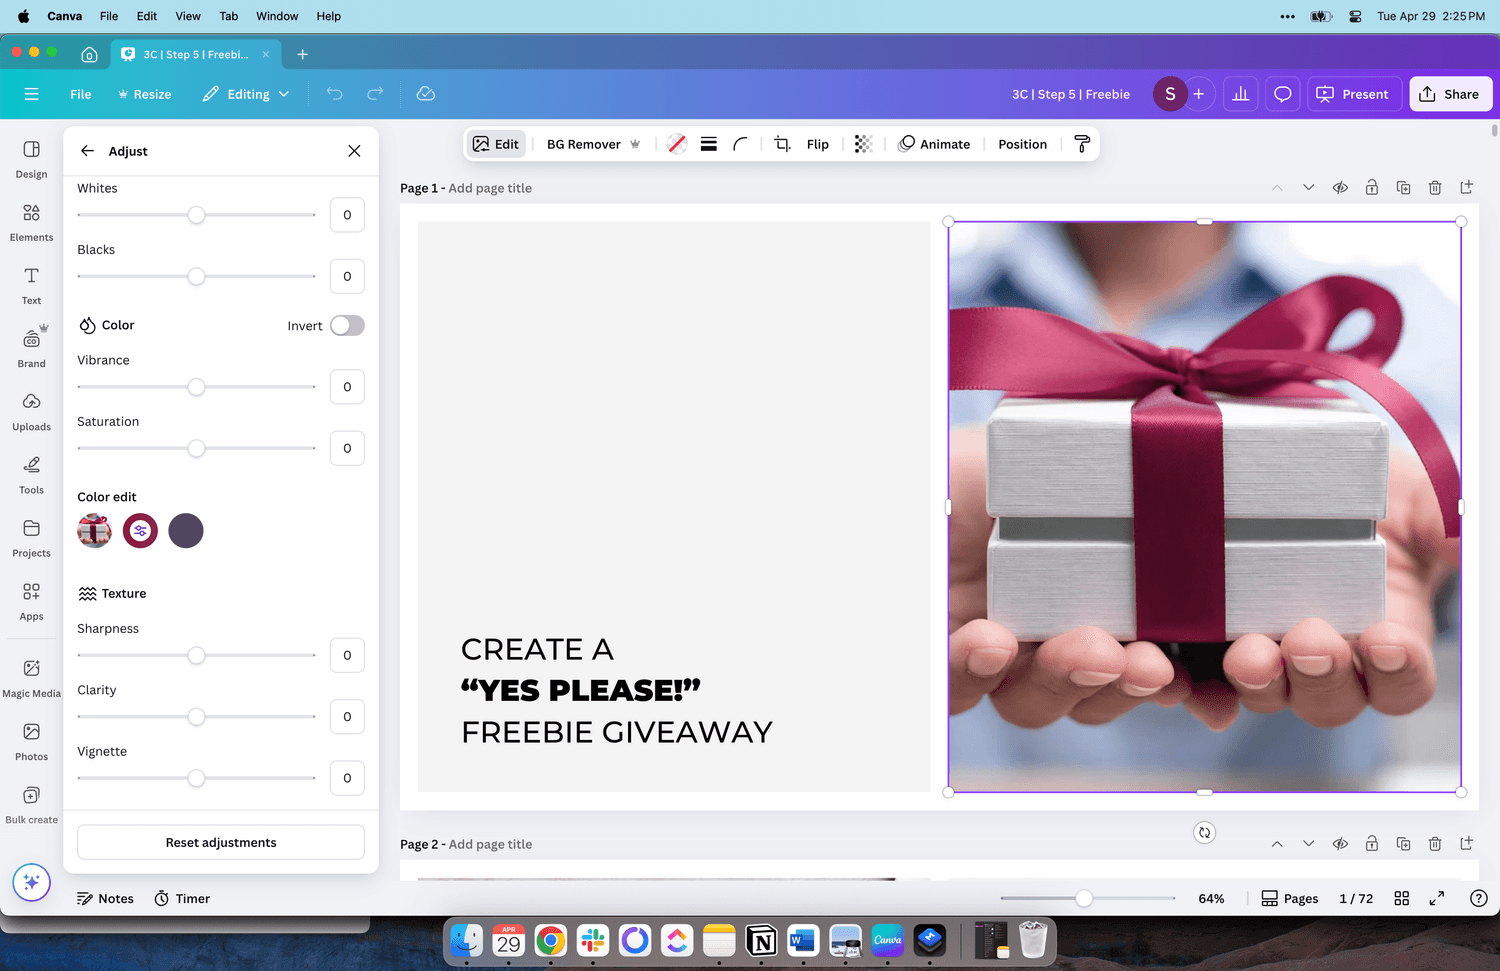1500x971 pixels.
Task: Toggle grid view of pages
Action: point(1402,899)
